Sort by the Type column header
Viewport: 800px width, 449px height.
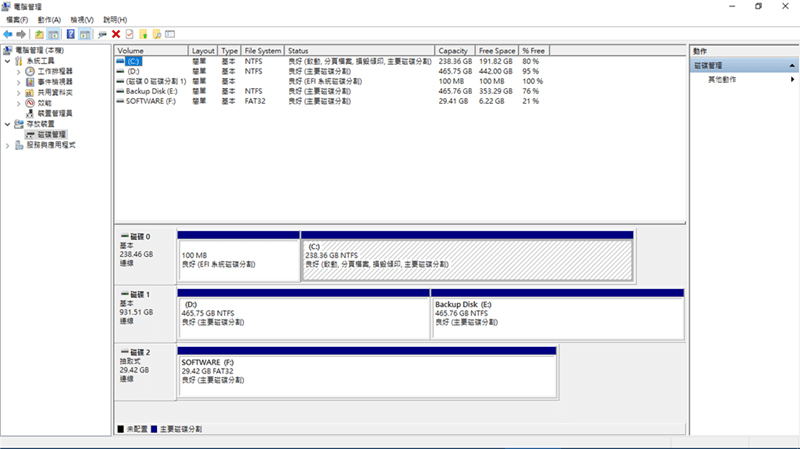[230, 51]
